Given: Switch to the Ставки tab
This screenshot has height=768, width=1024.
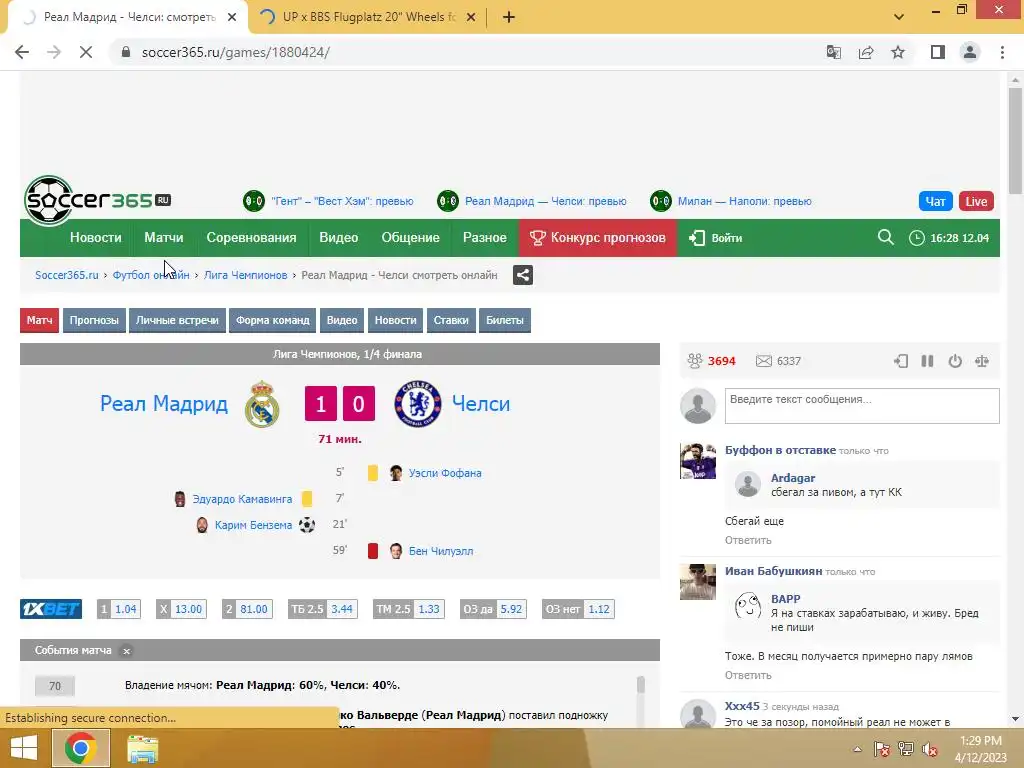Looking at the screenshot, I should click(451, 320).
